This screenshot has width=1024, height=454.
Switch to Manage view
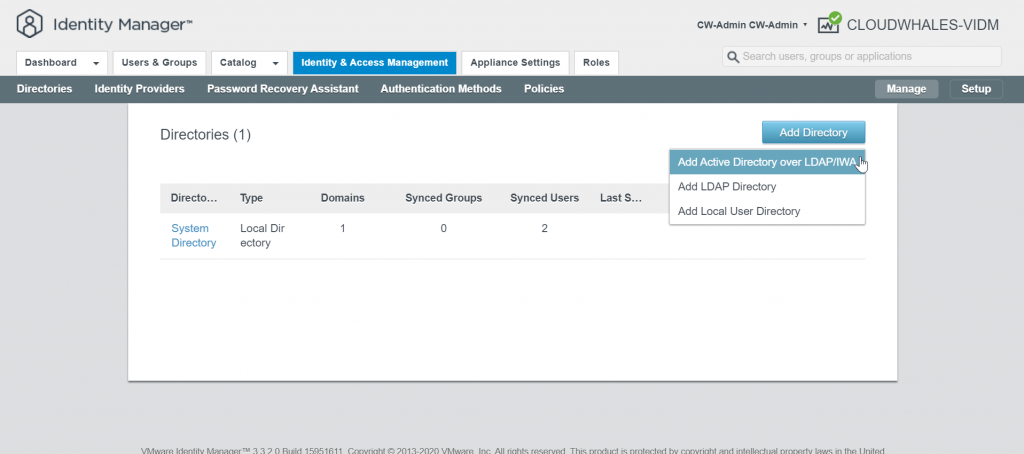pyautogui.click(x=906, y=89)
